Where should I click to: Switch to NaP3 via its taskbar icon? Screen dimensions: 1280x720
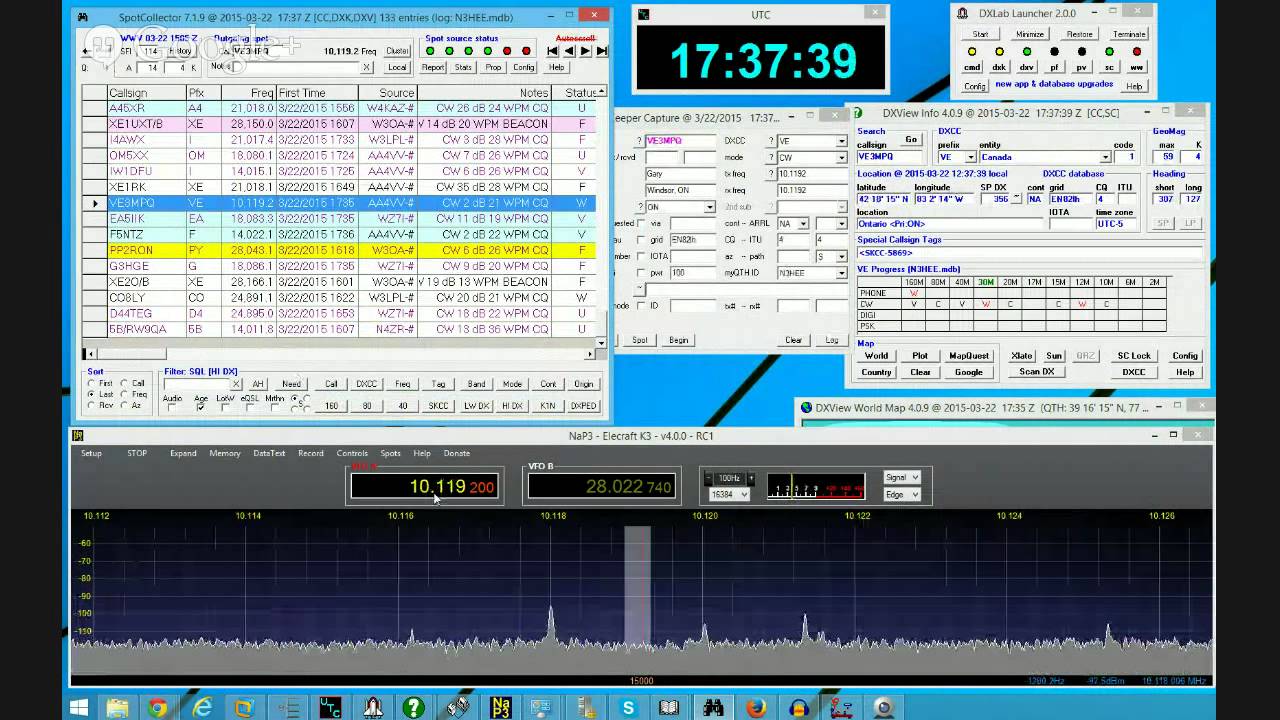tap(501, 708)
